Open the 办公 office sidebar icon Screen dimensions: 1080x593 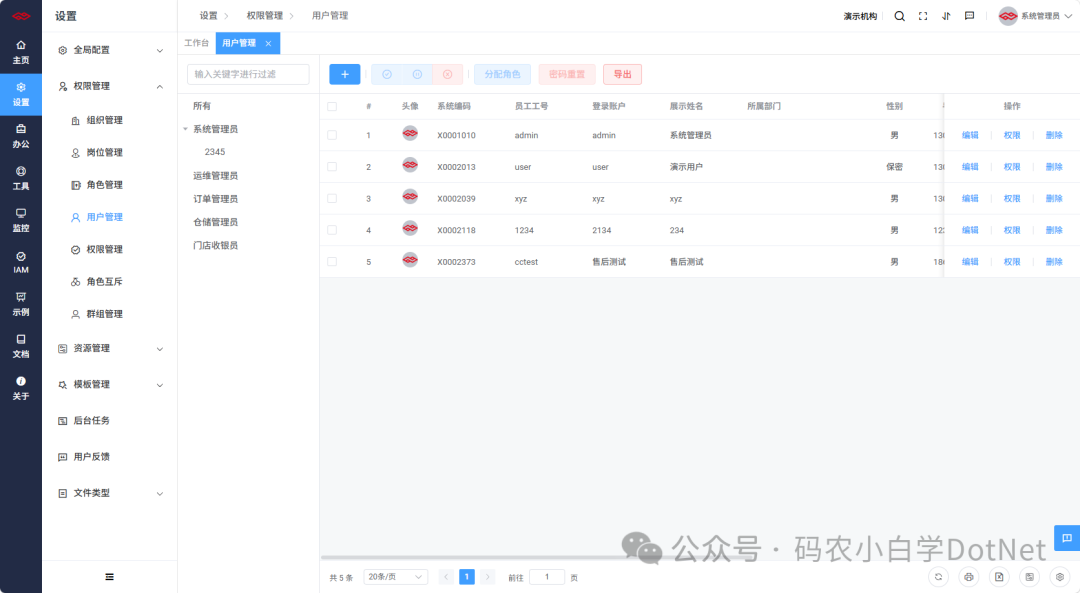(21, 136)
